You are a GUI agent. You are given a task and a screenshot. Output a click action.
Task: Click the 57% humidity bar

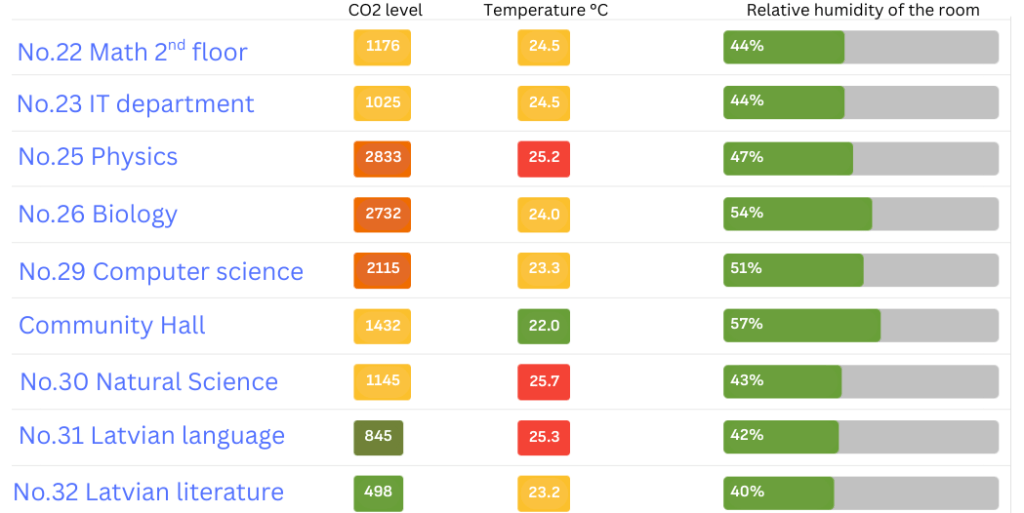click(860, 325)
